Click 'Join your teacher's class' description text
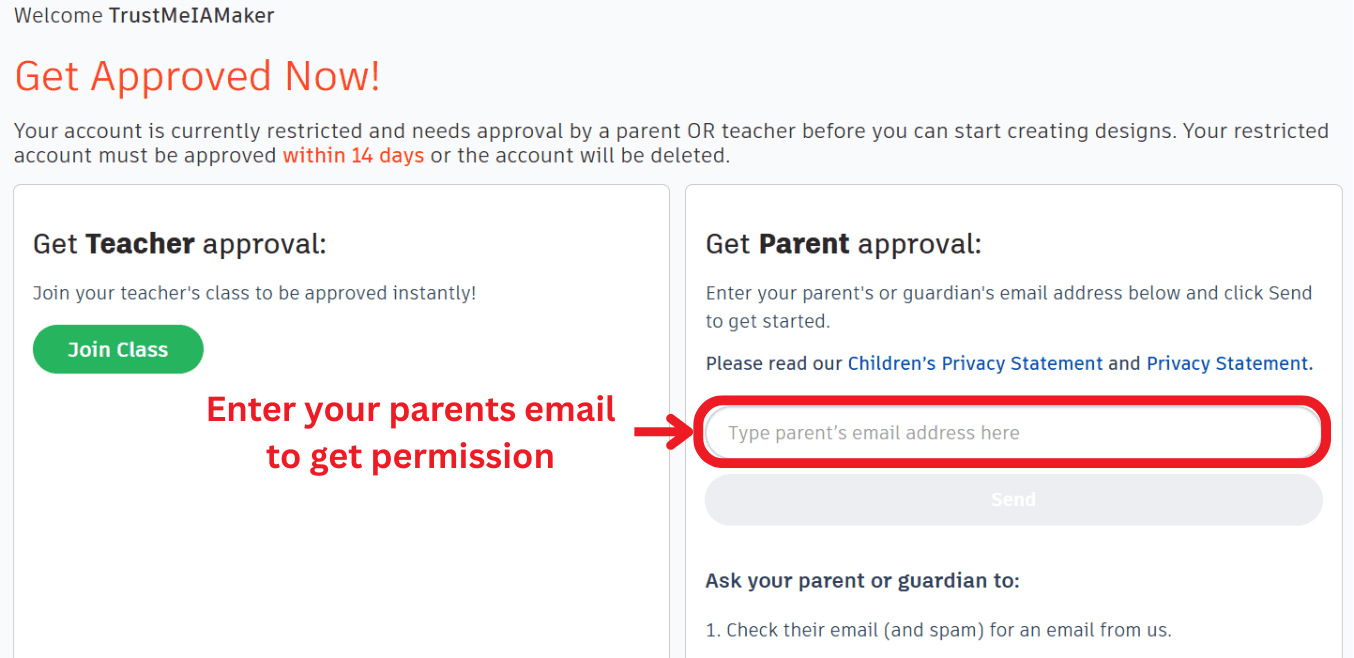 254,293
